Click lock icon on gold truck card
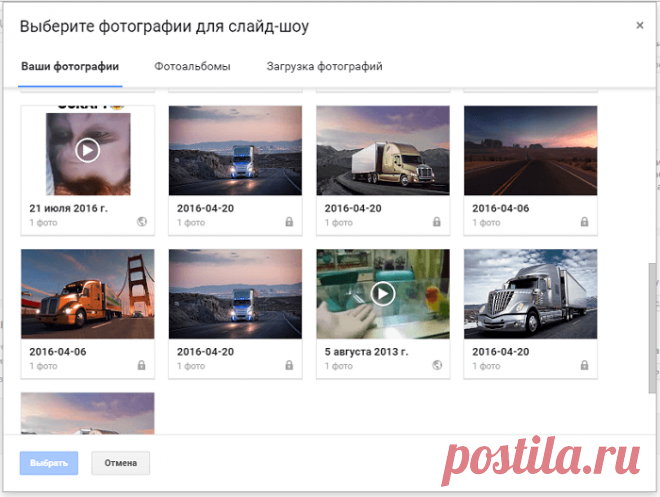 coord(437,222)
